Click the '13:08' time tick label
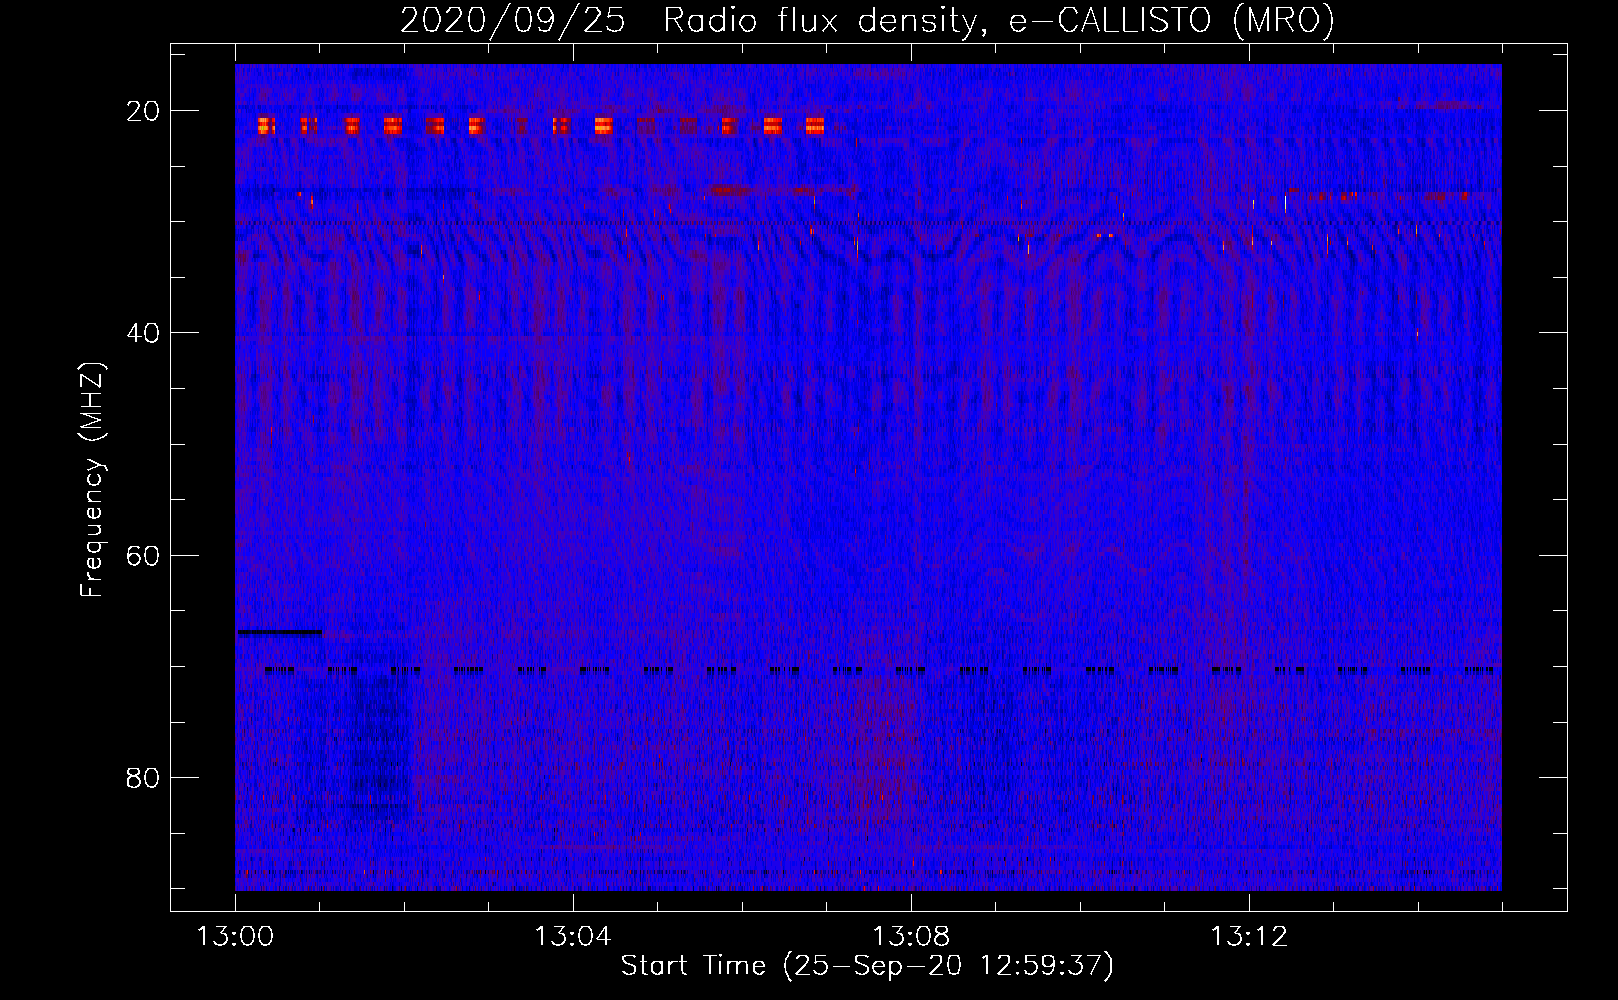The width and height of the screenshot is (1618, 1000). coord(911,937)
